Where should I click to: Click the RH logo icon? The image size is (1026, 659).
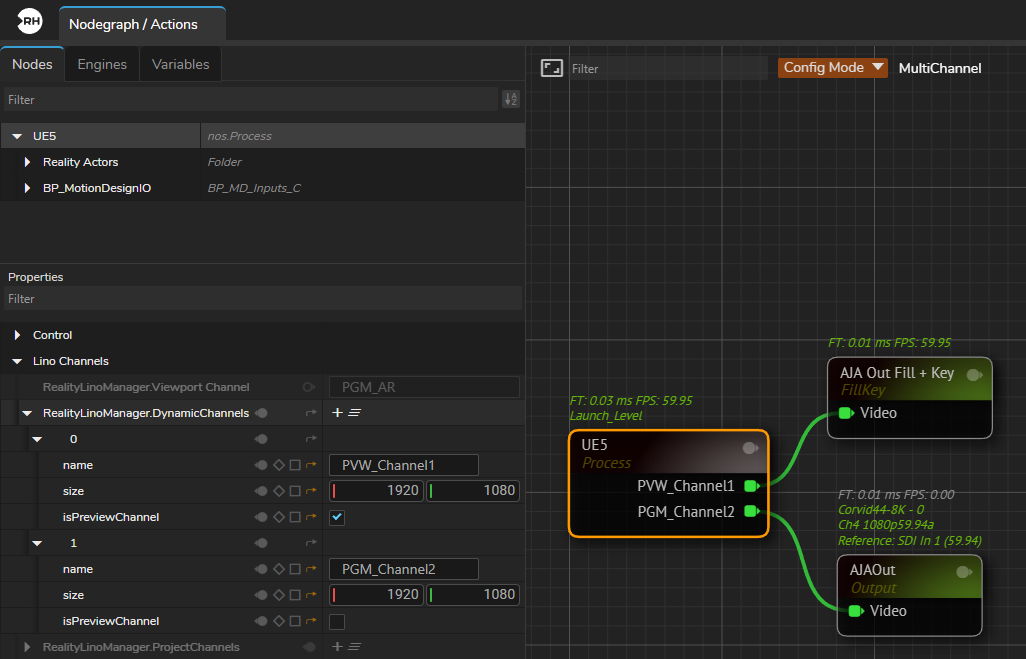(30, 22)
